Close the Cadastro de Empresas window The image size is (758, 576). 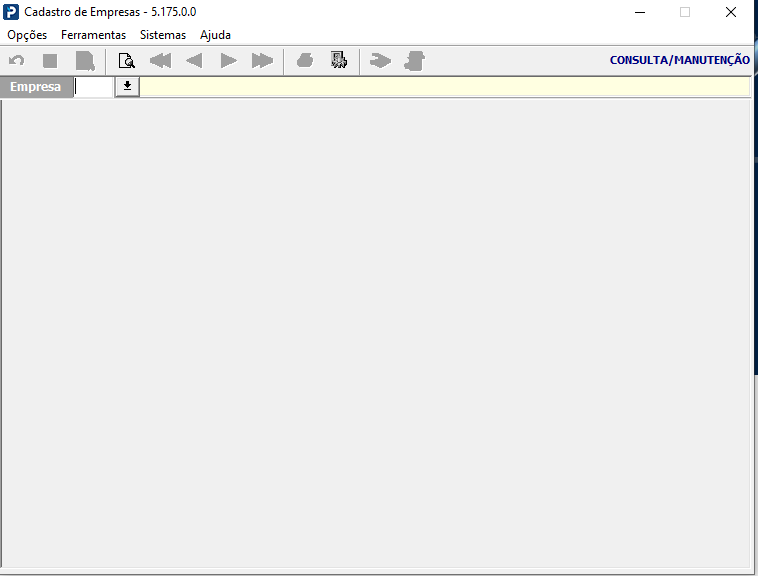coord(731,12)
